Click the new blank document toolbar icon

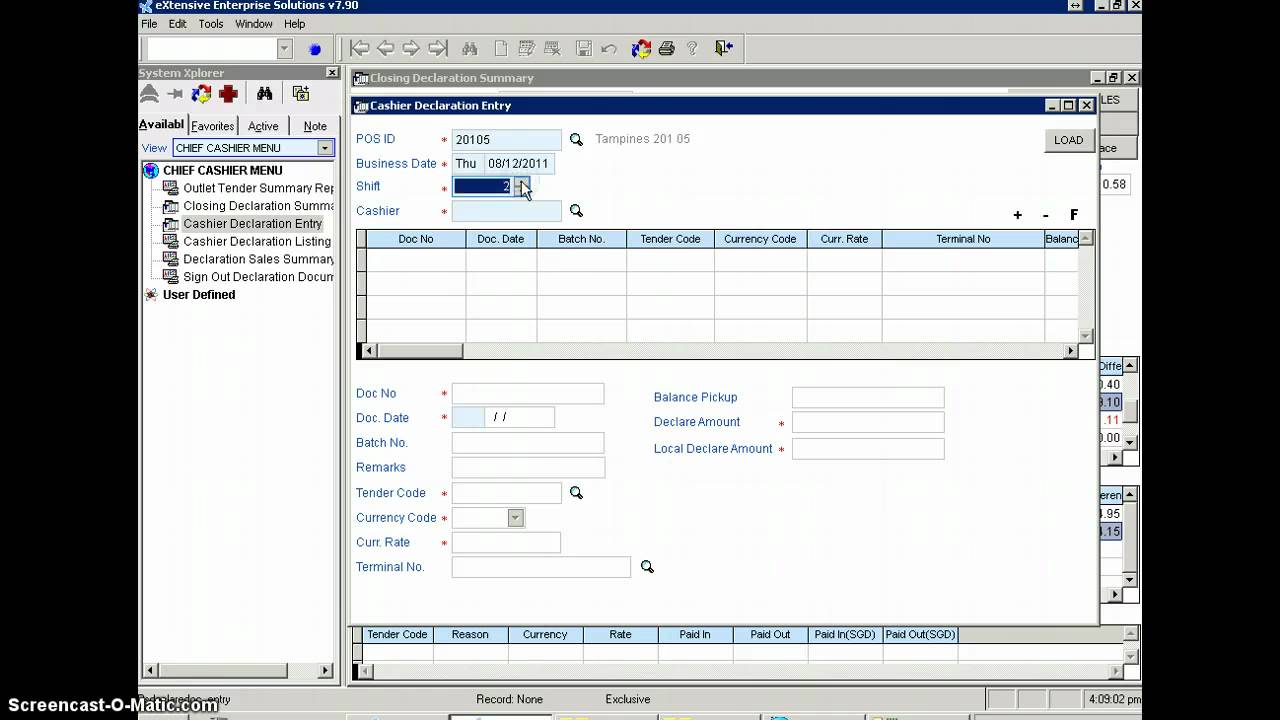point(501,48)
